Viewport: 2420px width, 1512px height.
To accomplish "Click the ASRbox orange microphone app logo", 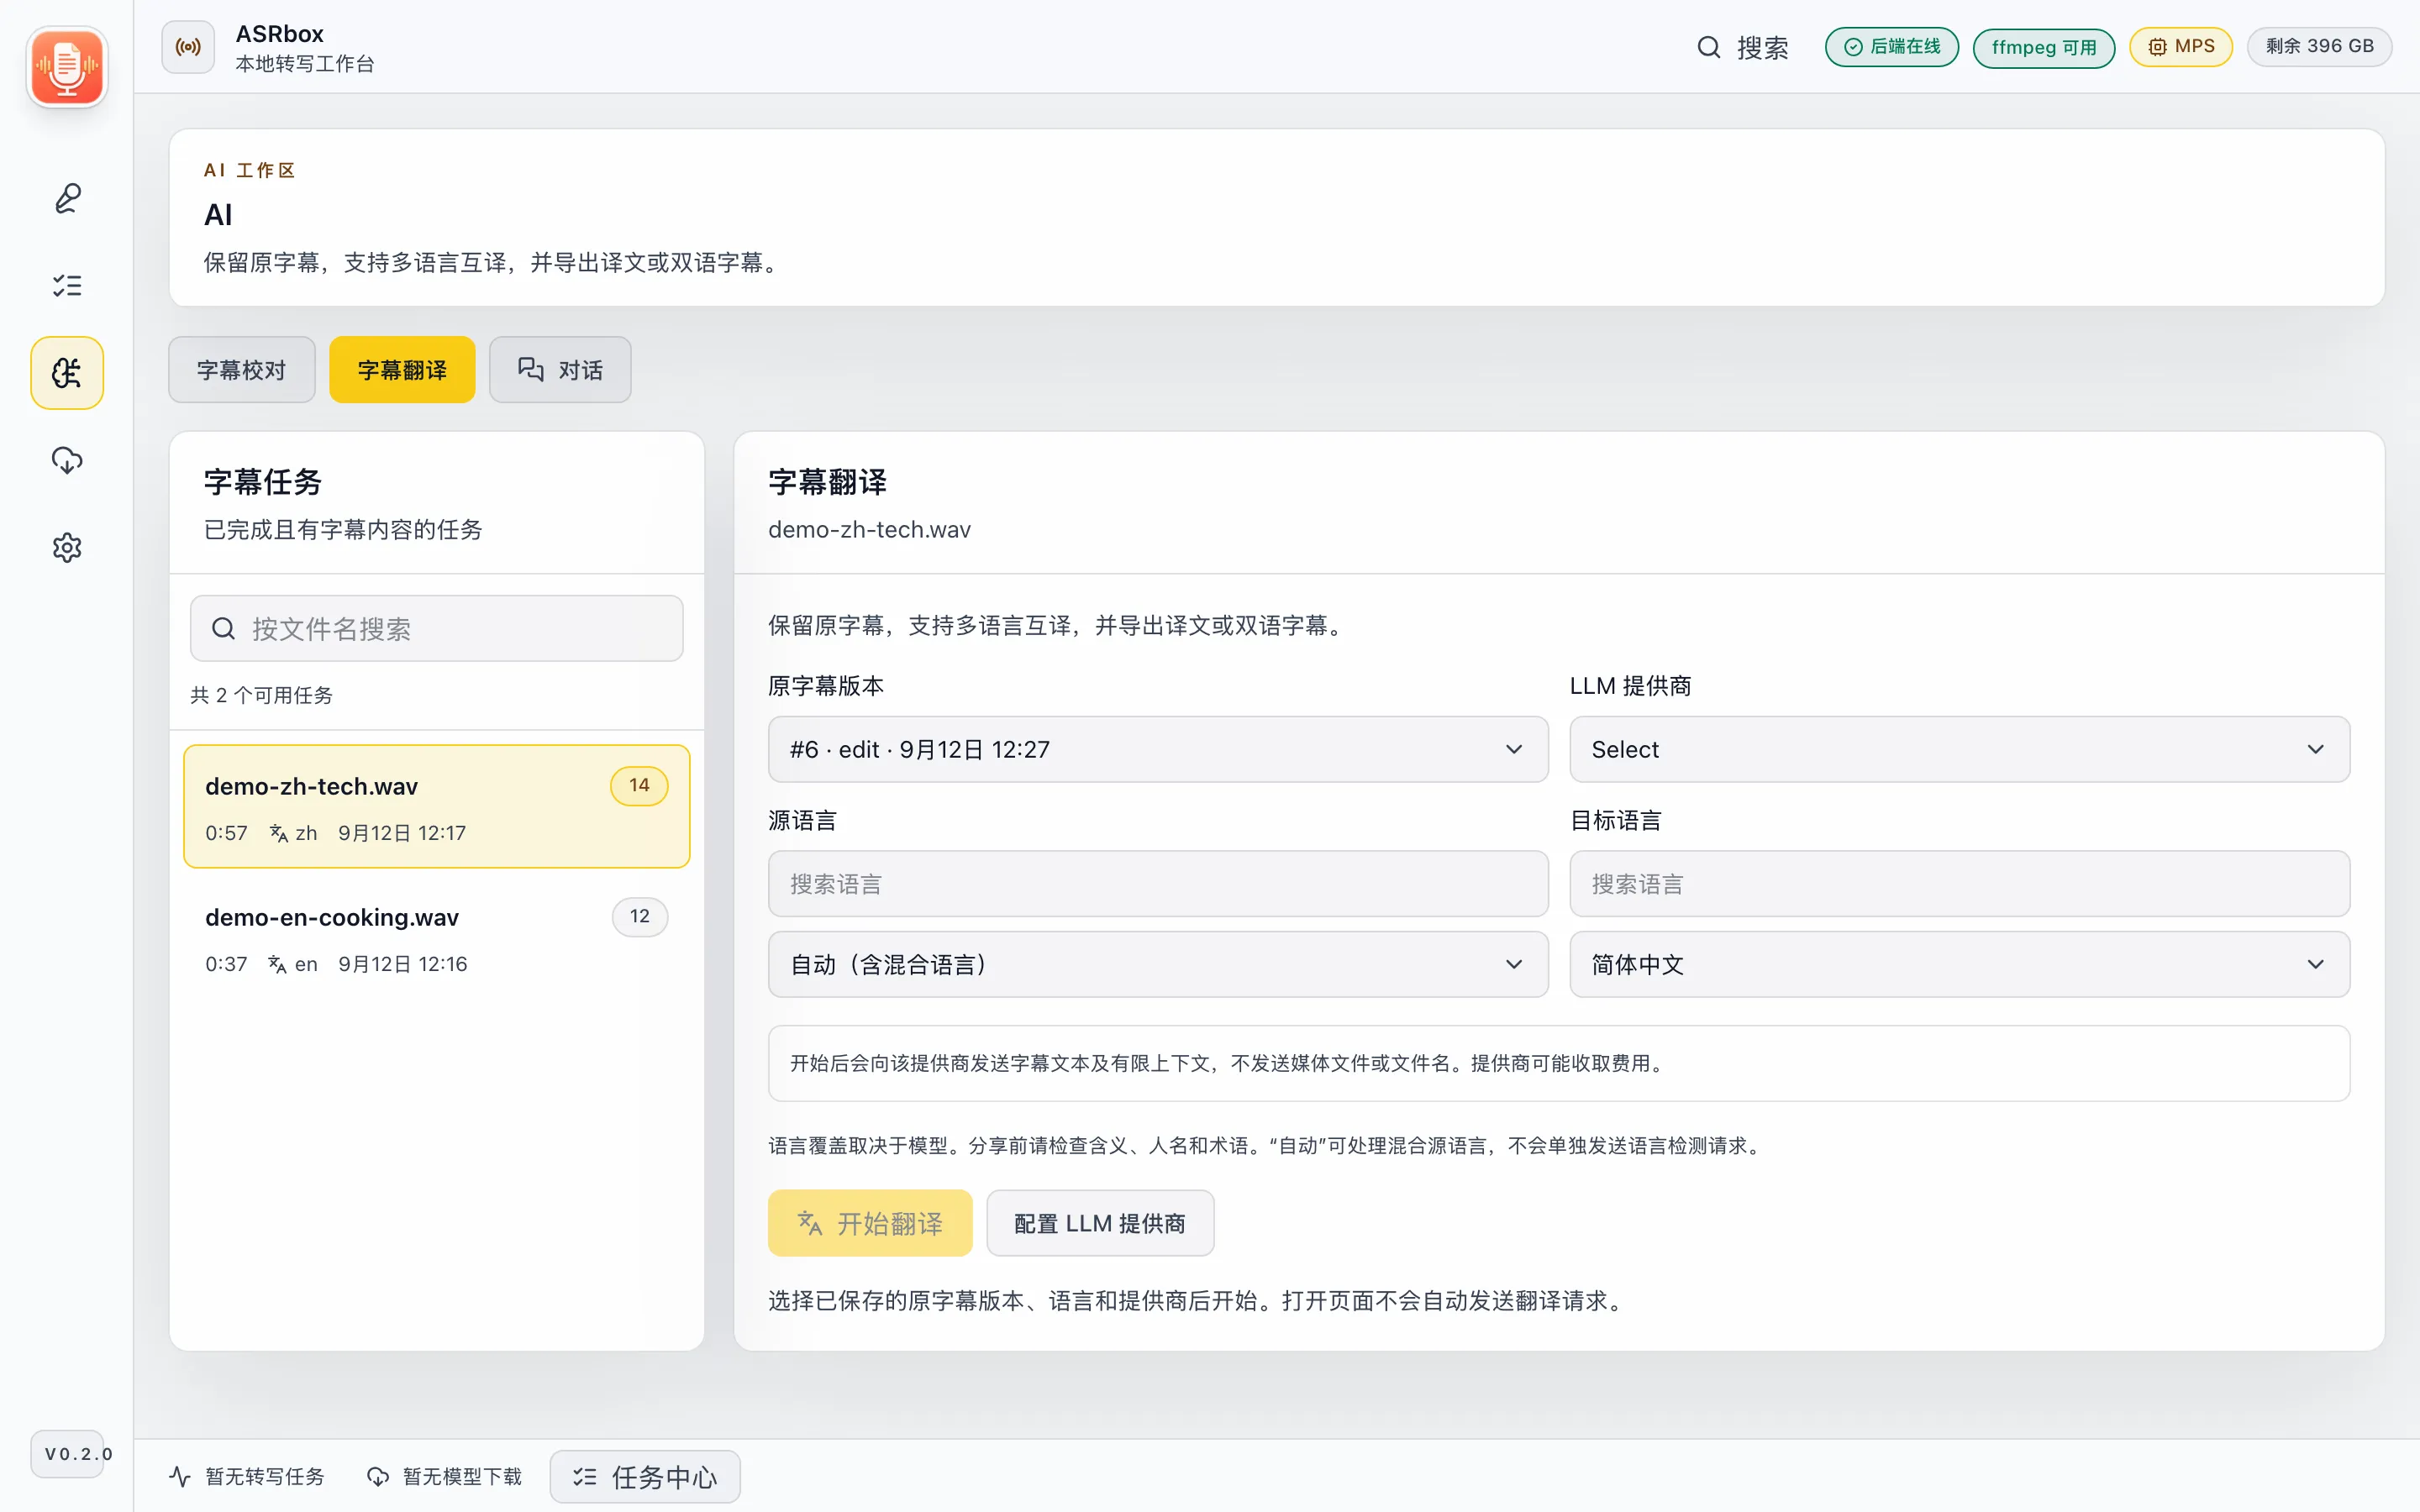I will (x=66, y=67).
